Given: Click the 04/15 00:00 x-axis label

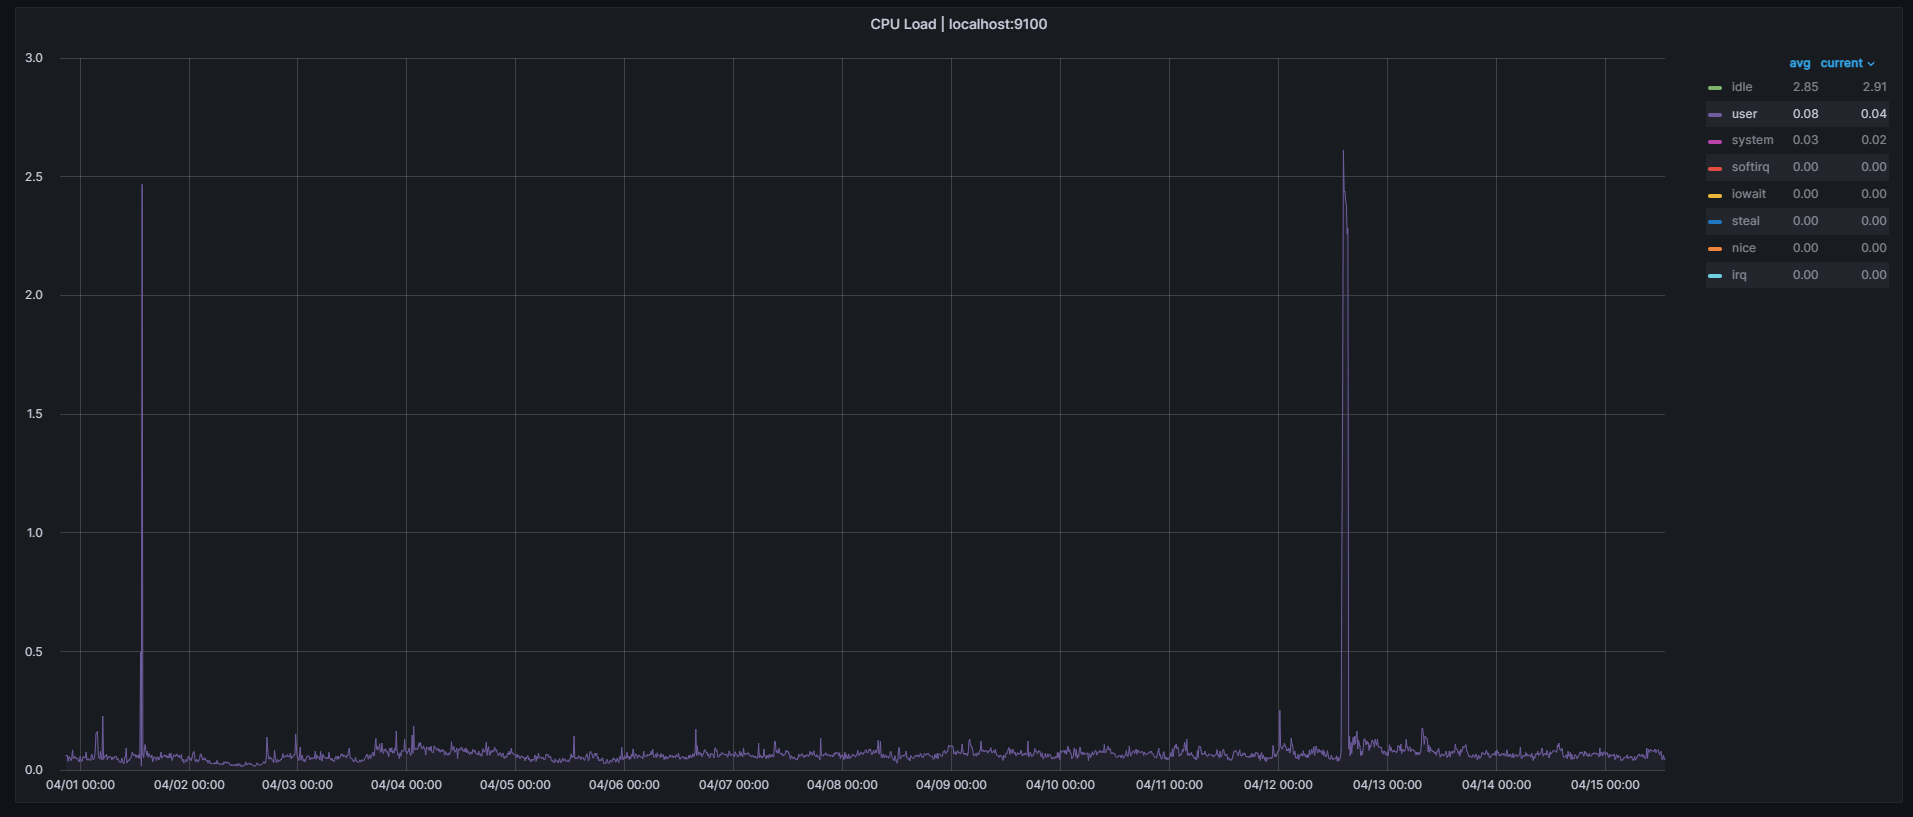Looking at the screenshot, I should 1605,785.
